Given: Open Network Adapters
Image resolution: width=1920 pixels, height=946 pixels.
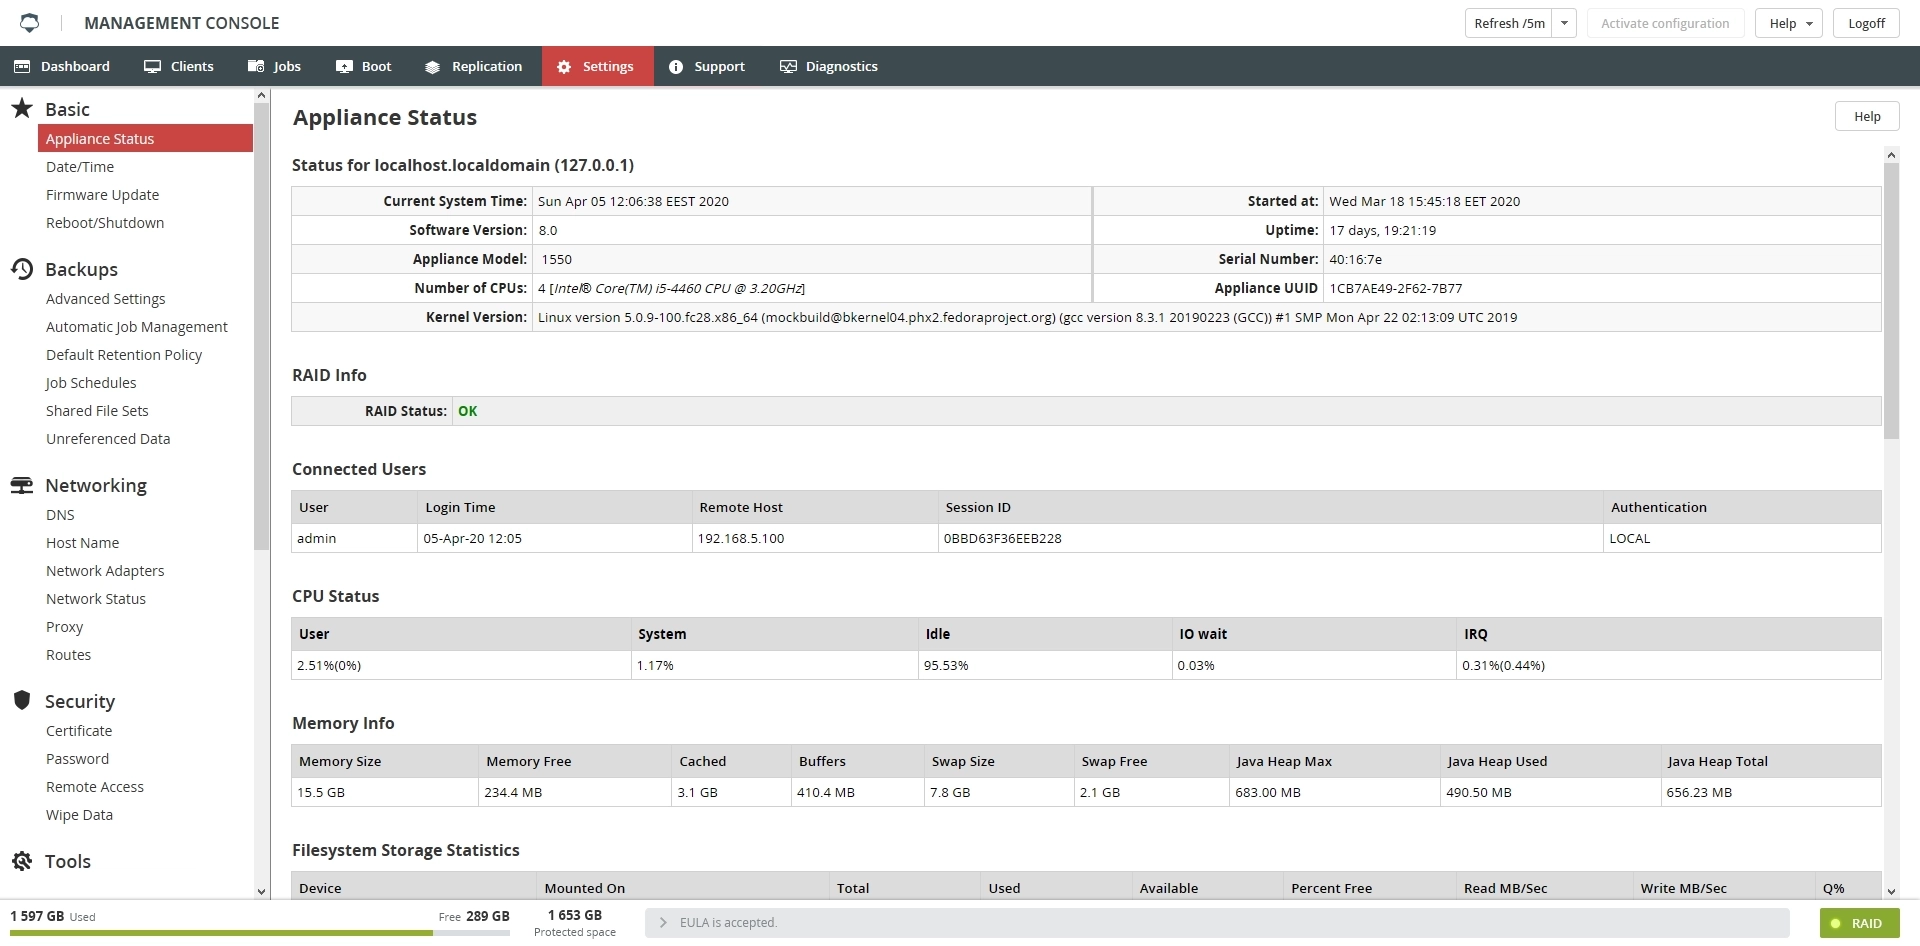Looking at the screenshot, I should coord(105,571).
